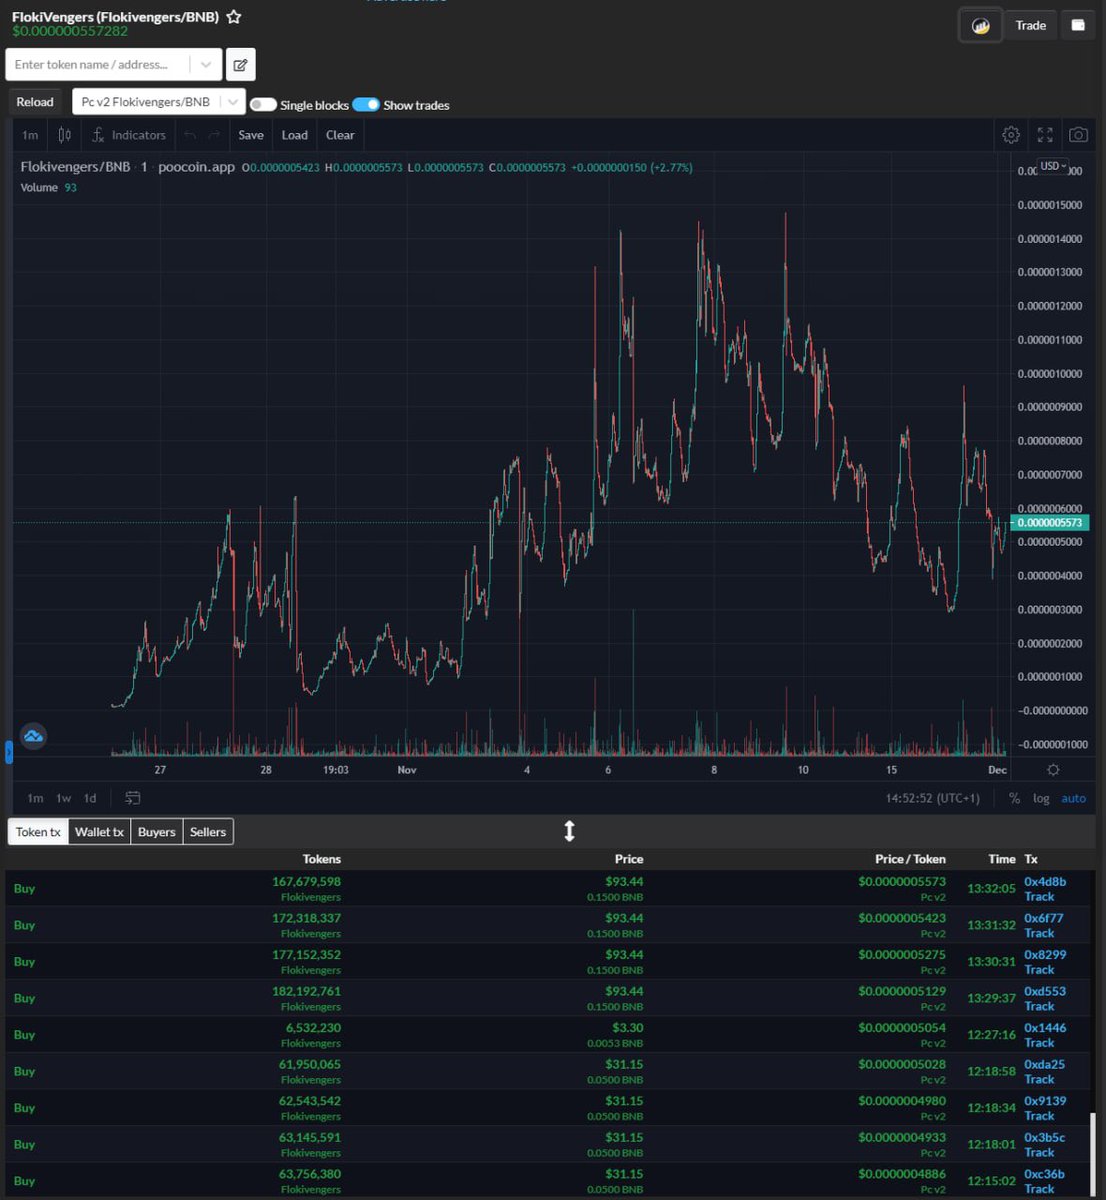Open Indicators menu in chart toolbar

click(x=128, y=135)
